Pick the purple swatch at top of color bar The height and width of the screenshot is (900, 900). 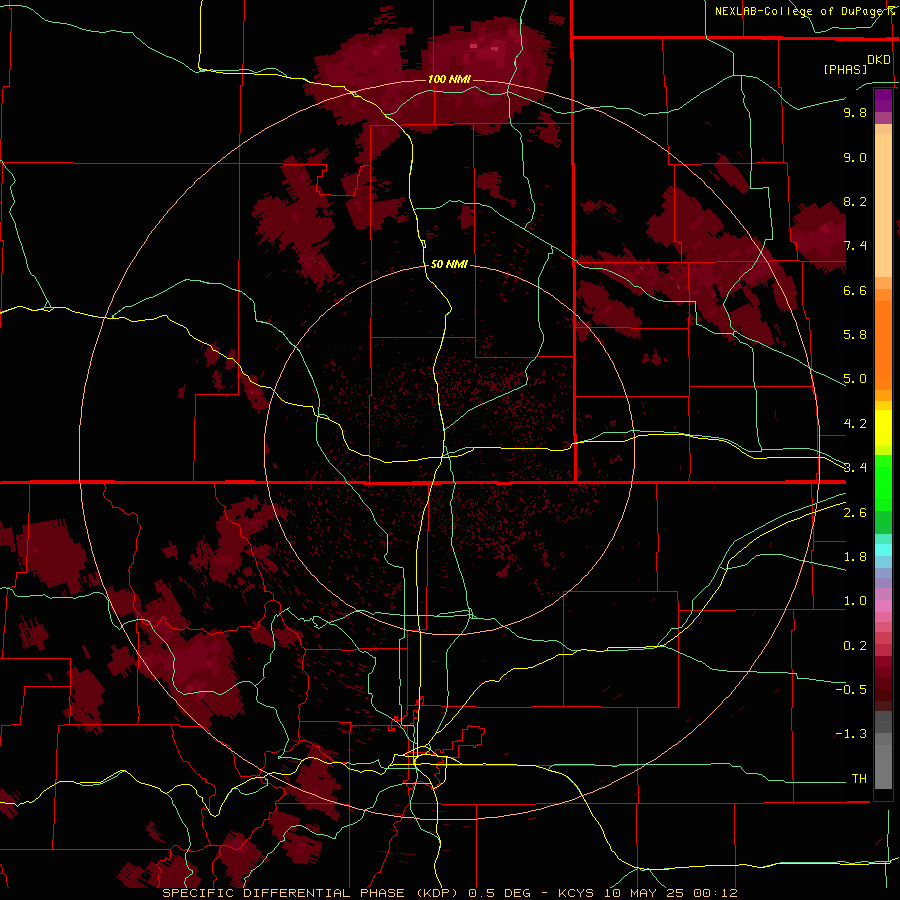click(883, 100)
